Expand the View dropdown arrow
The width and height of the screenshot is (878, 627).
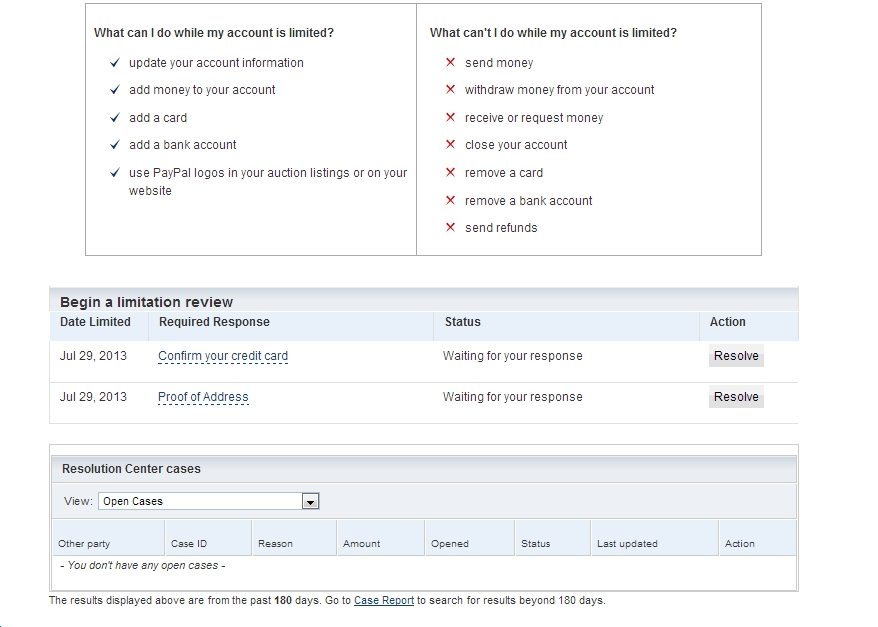310,502
